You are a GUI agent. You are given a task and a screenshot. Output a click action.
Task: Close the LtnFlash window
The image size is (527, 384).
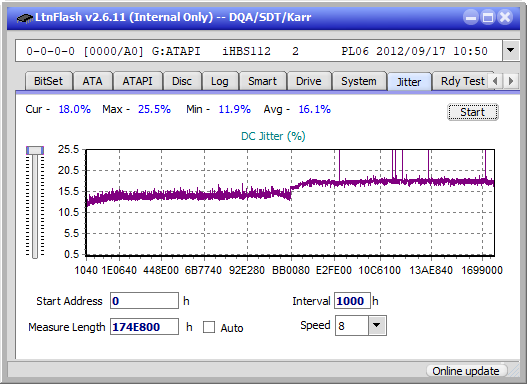pos(505,17)
